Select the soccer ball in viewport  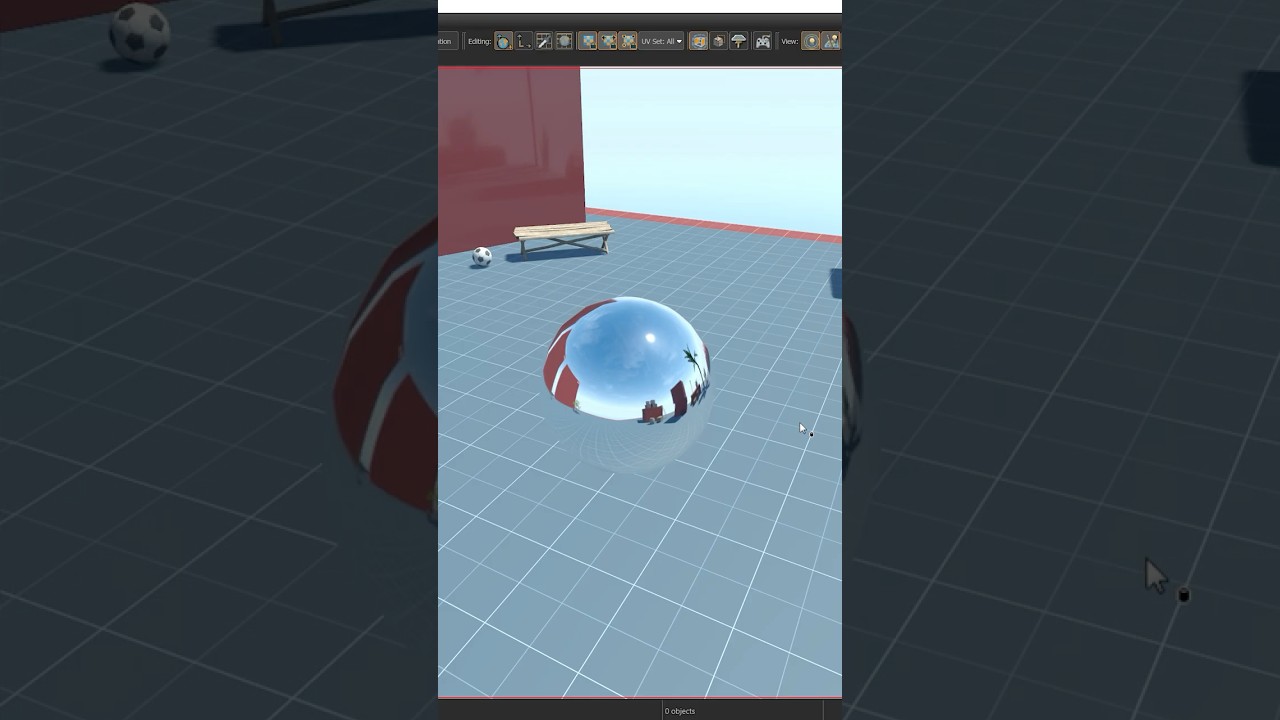(x=482, y=256)
